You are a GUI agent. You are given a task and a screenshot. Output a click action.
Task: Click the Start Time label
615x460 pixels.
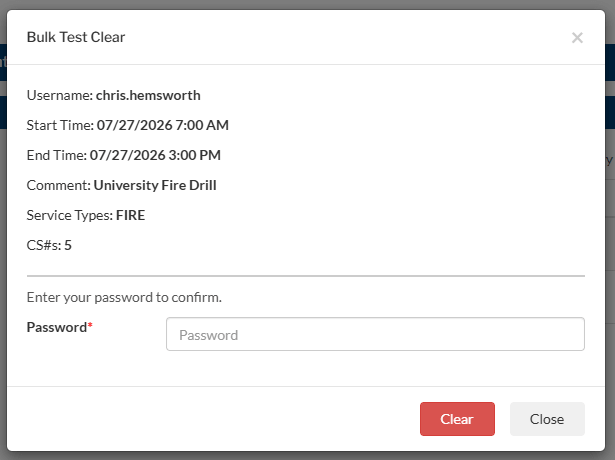click(x=60, y=125)
